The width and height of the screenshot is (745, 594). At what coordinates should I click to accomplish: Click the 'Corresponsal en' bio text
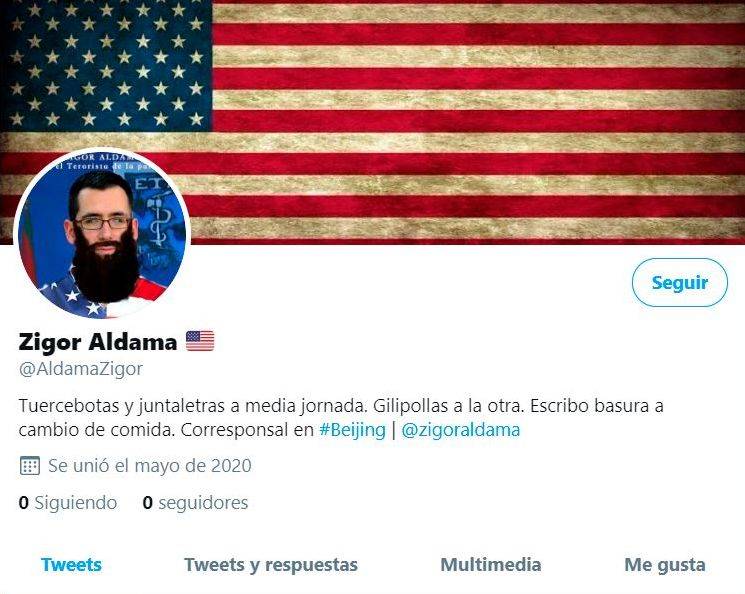click(x=247, y=430)
